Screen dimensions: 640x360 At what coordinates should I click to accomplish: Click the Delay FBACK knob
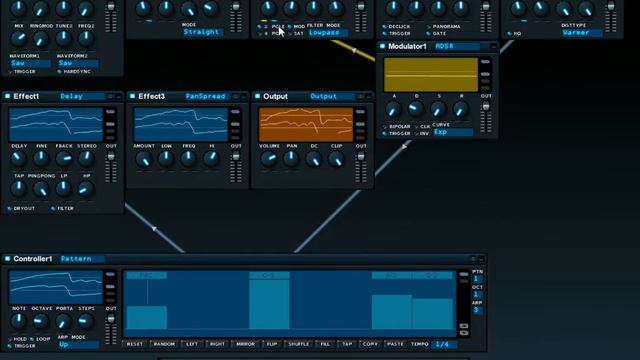pos(64,158)
